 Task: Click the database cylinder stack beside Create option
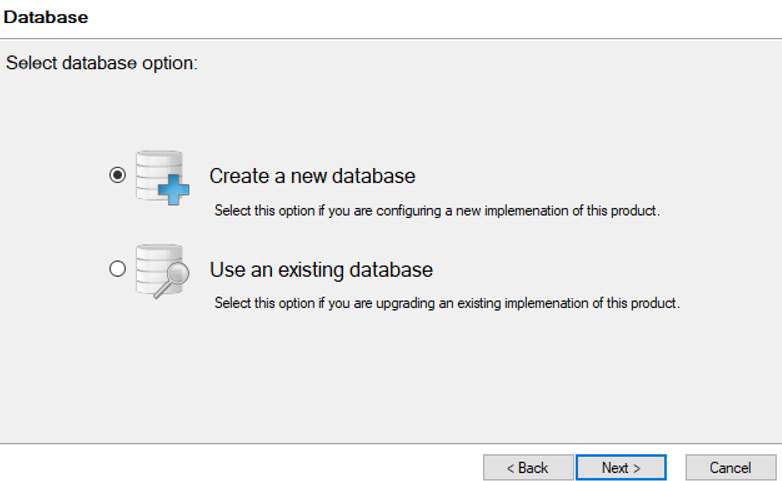pos(155,170)
